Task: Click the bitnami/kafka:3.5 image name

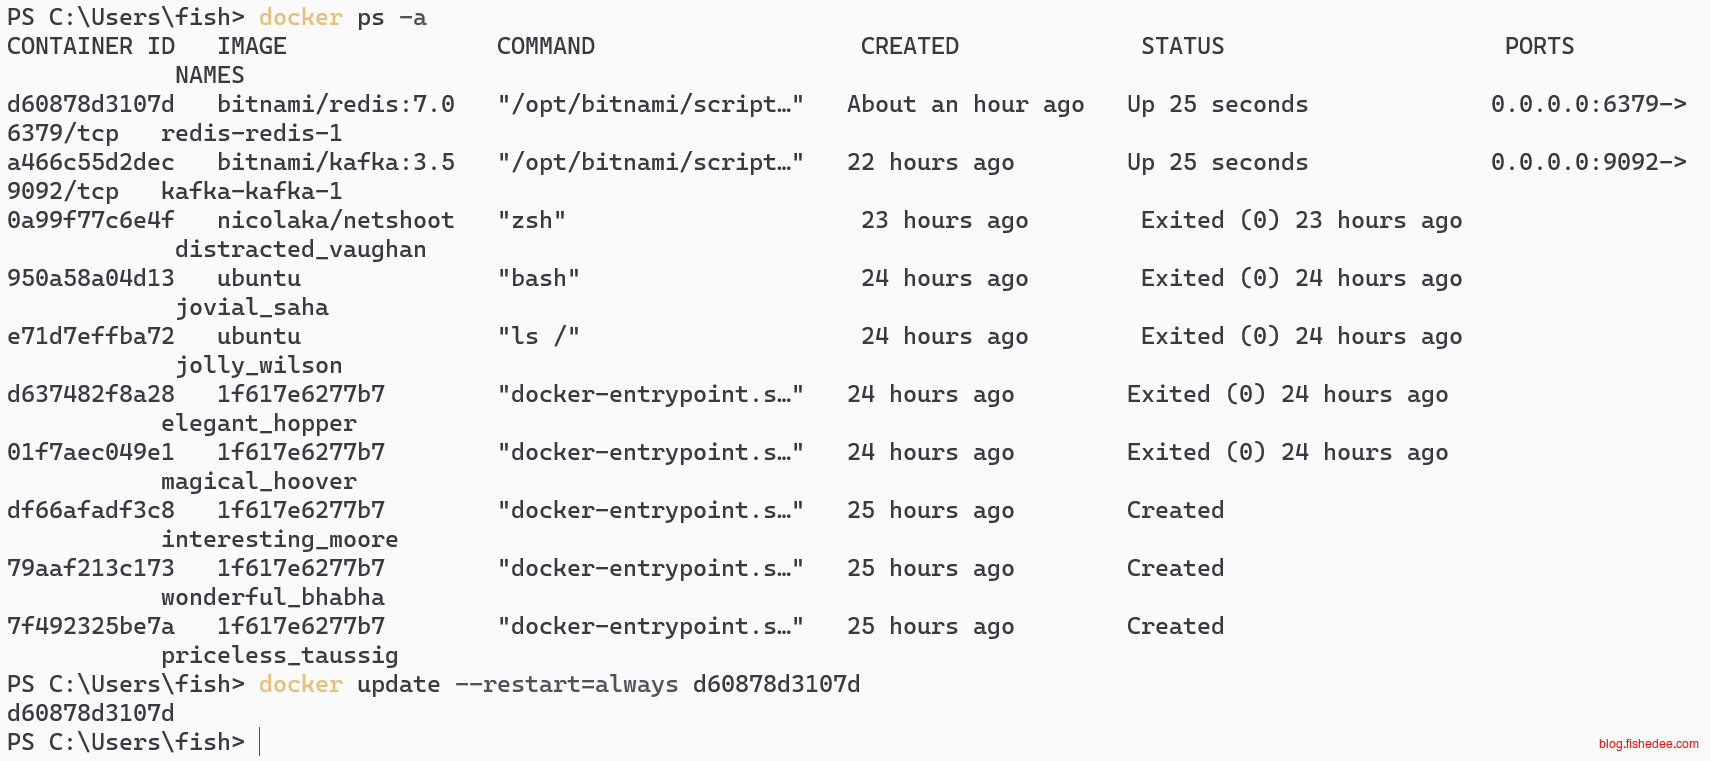Action: pyautogui.click(x=335, y=162)
